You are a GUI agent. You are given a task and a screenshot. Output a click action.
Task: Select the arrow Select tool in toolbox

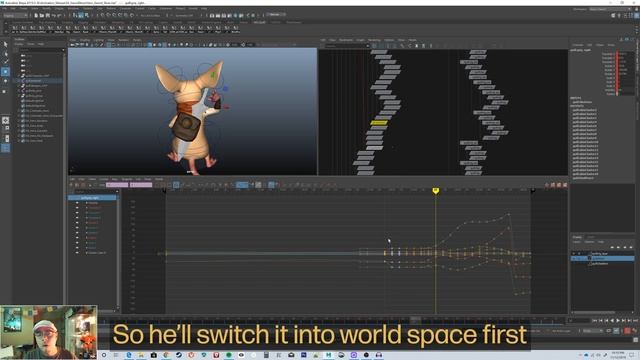tap(5, 44)
